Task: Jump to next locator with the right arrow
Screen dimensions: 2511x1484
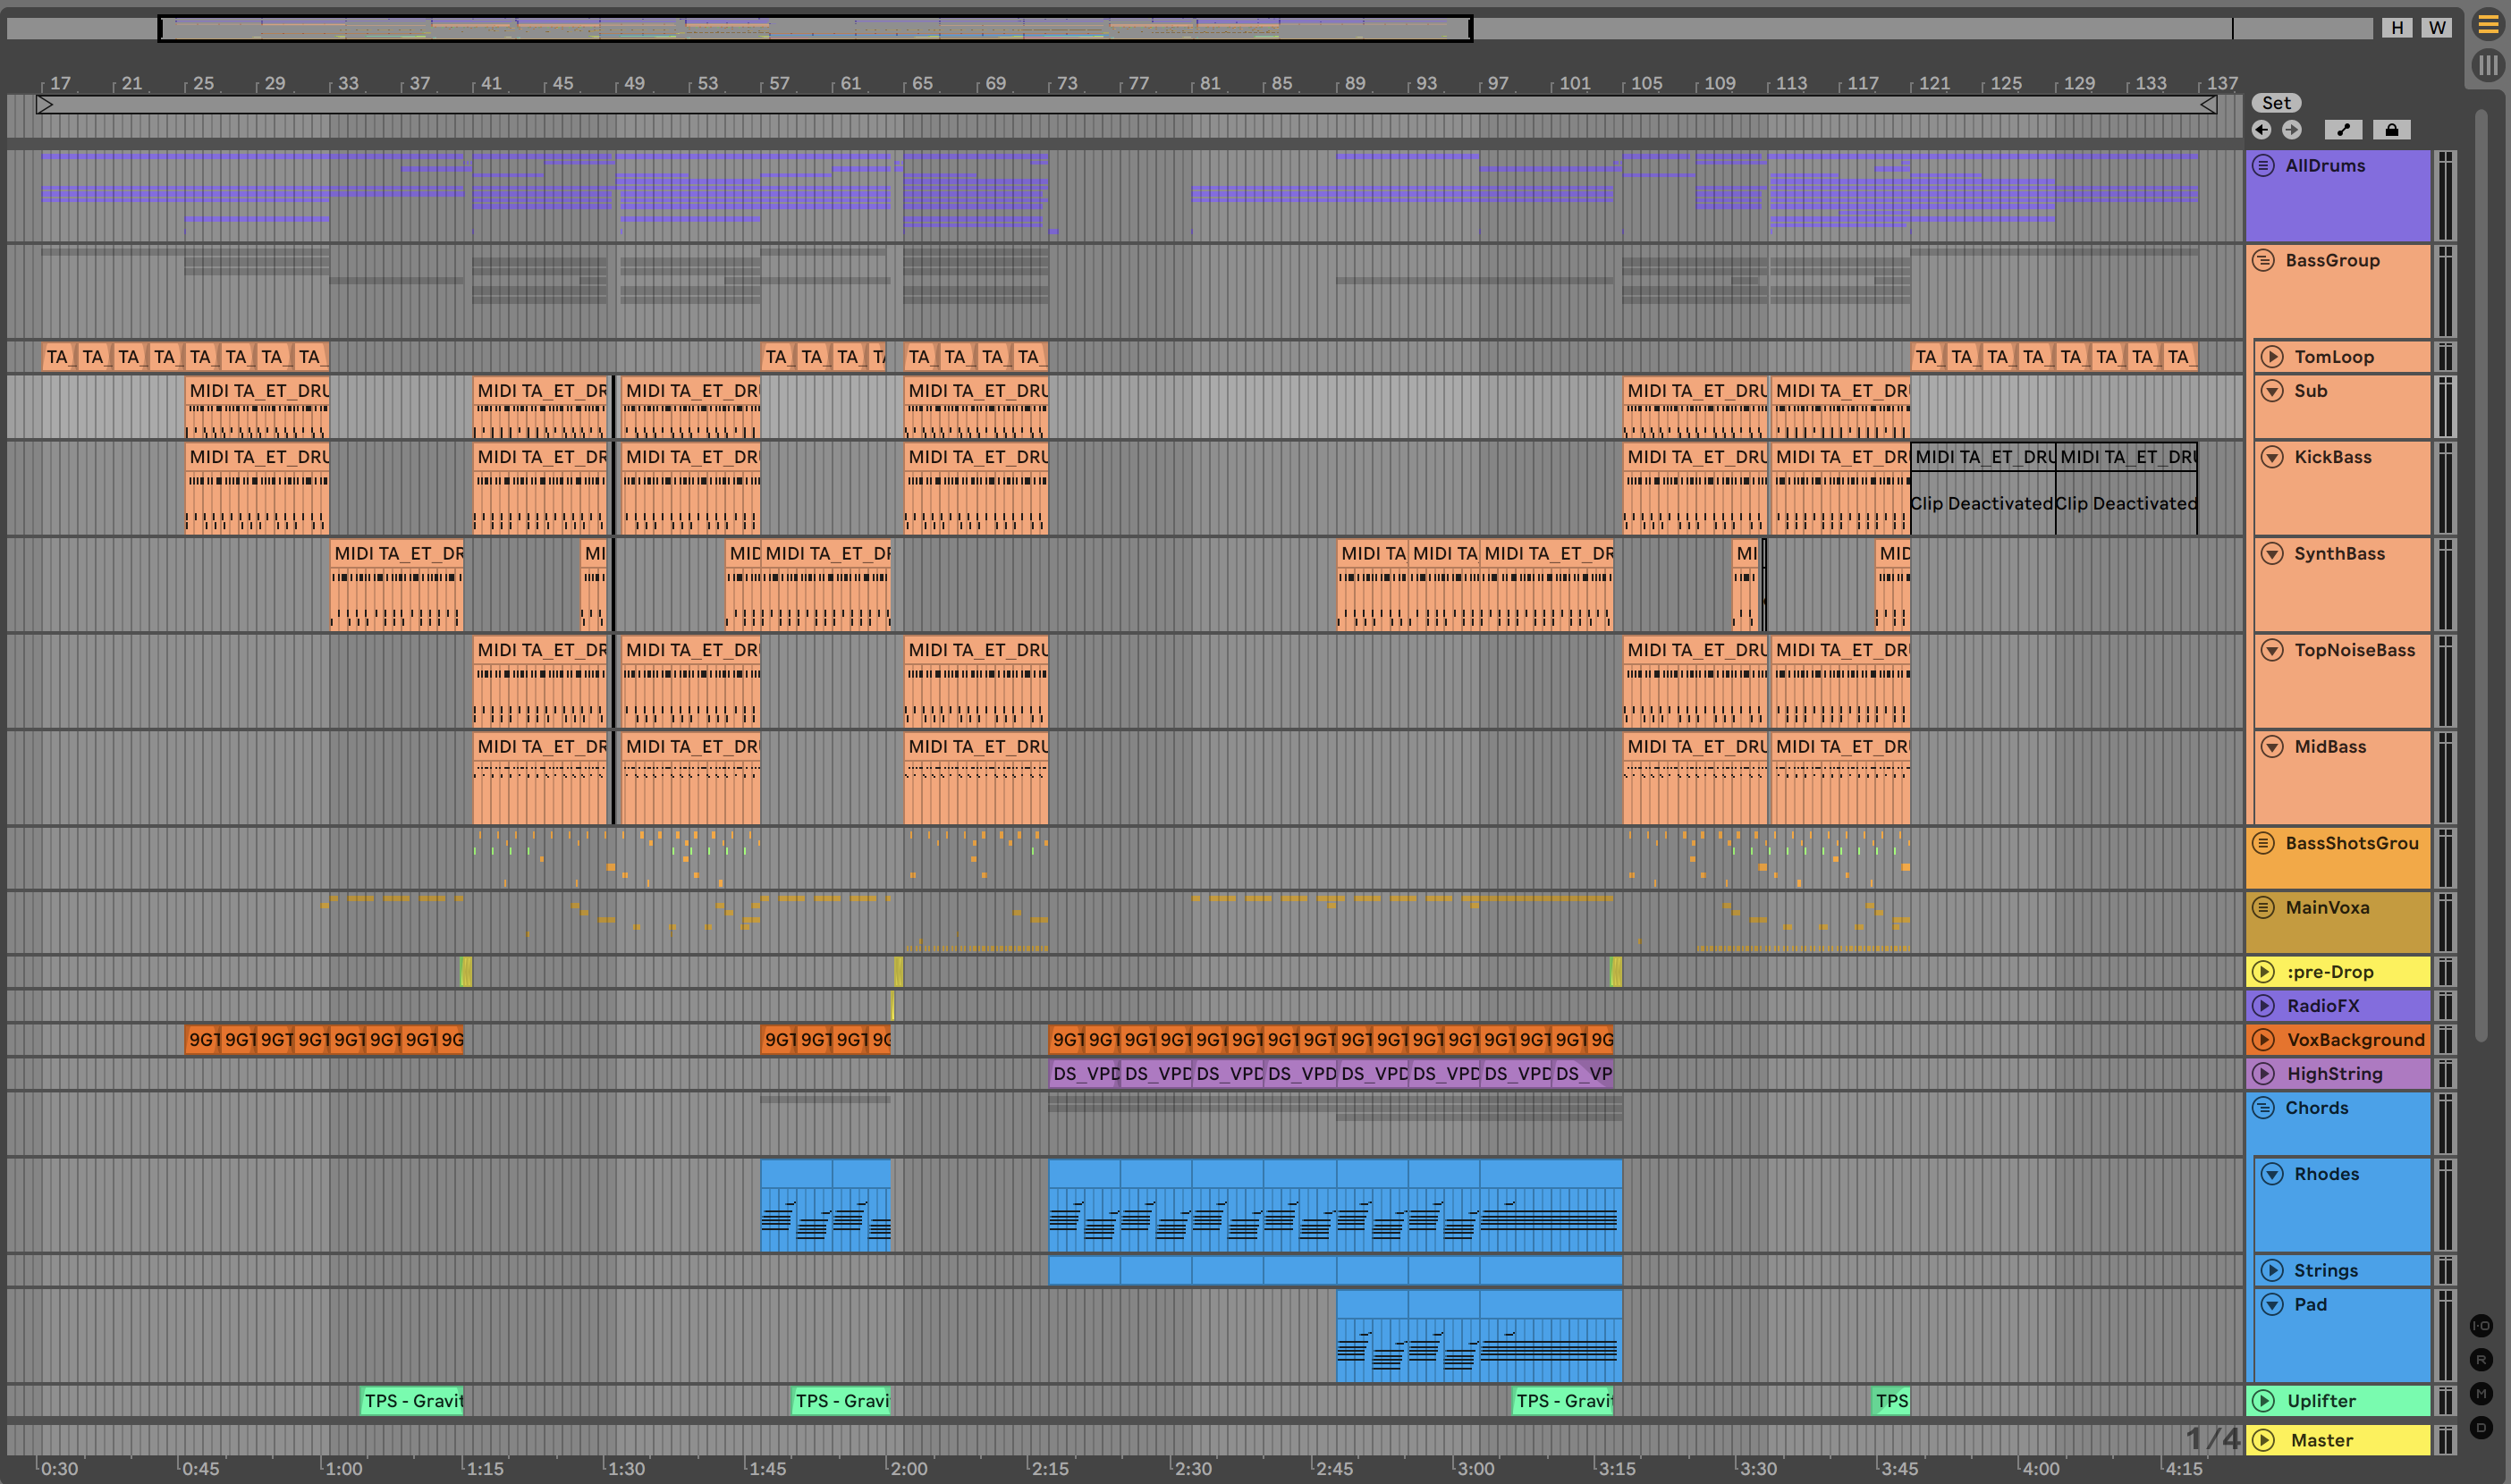Action: (2291, 130)
